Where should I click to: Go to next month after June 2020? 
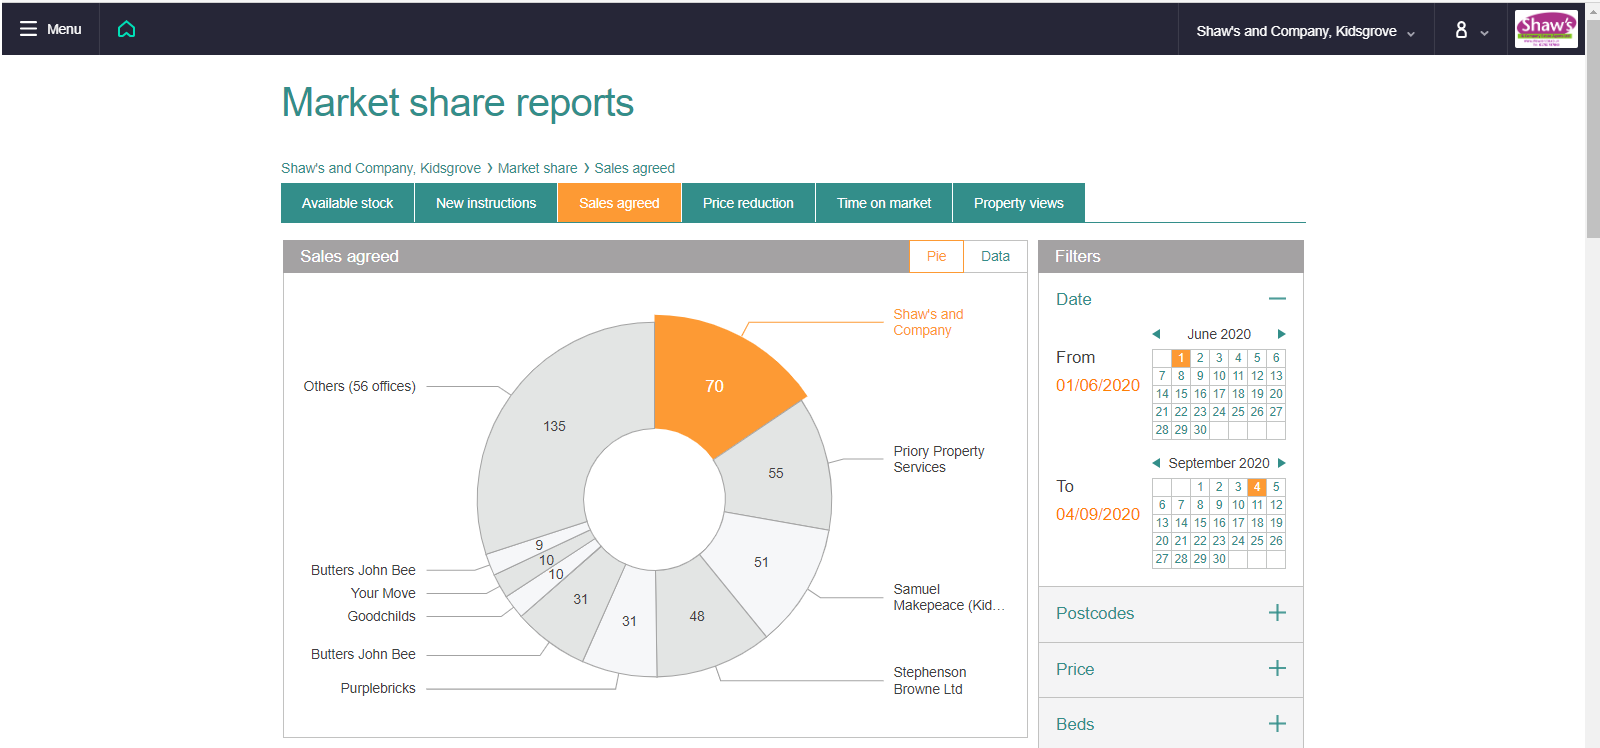pos(1281,334)
